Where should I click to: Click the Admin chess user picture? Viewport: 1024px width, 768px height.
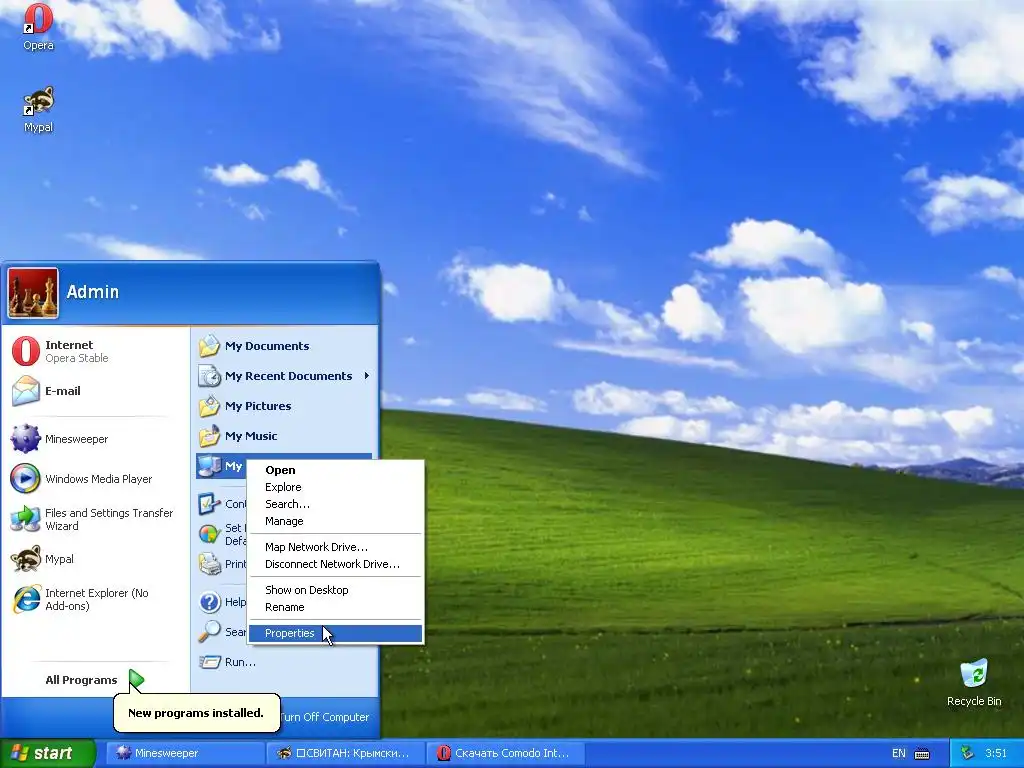click(33, 293)
